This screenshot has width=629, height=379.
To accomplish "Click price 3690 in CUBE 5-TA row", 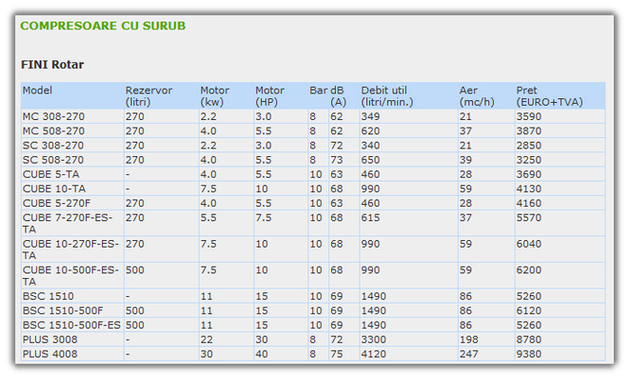I will click(x=529, y=174).
